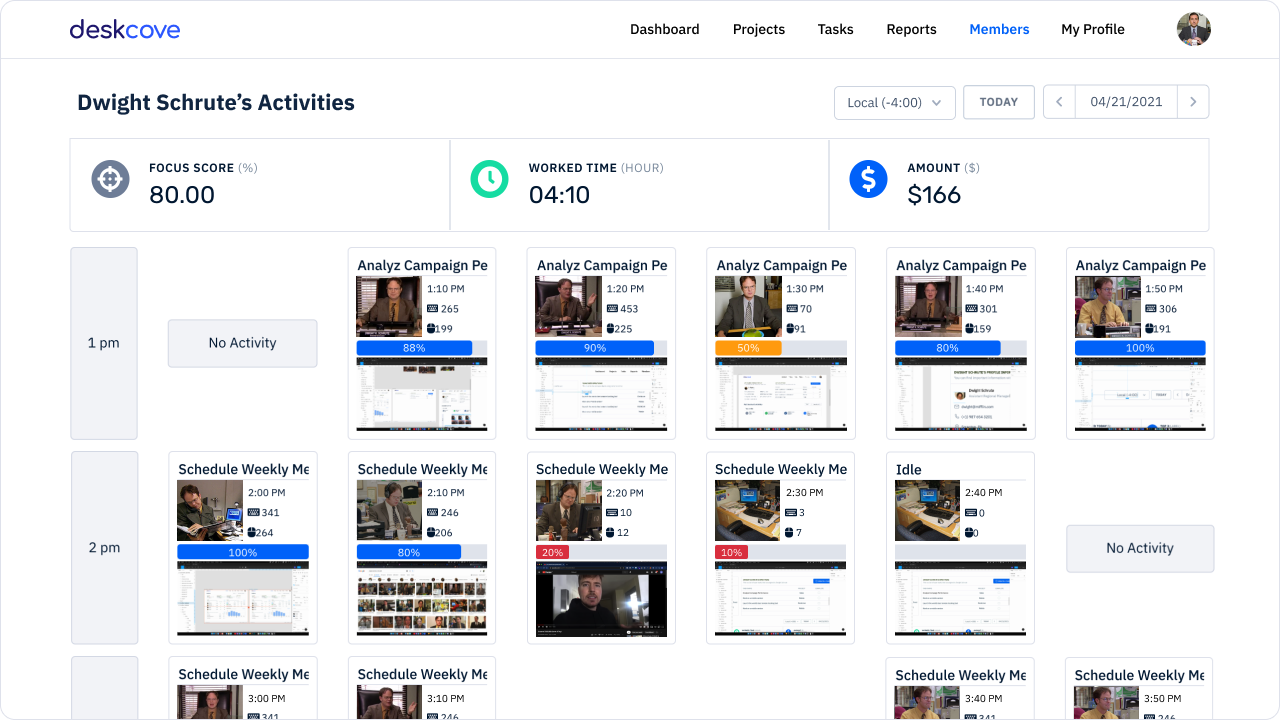
Task: Open the Projects nav item
Action: [x=759, y=29]
